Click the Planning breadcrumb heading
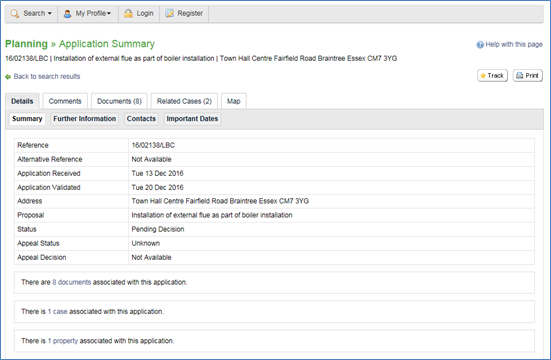Image resolution: width=551 pixels, height=360 pixels. click(x=26, y=44)
